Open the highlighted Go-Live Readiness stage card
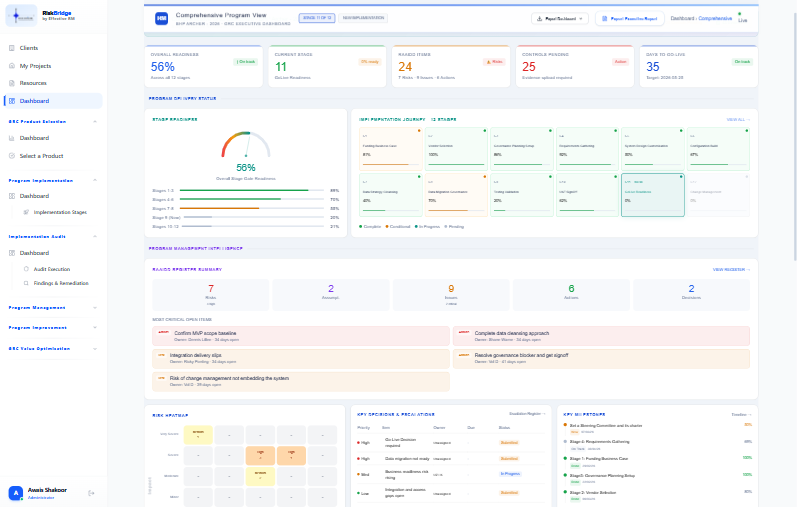 pyautogui.click(x=653, y=195)
